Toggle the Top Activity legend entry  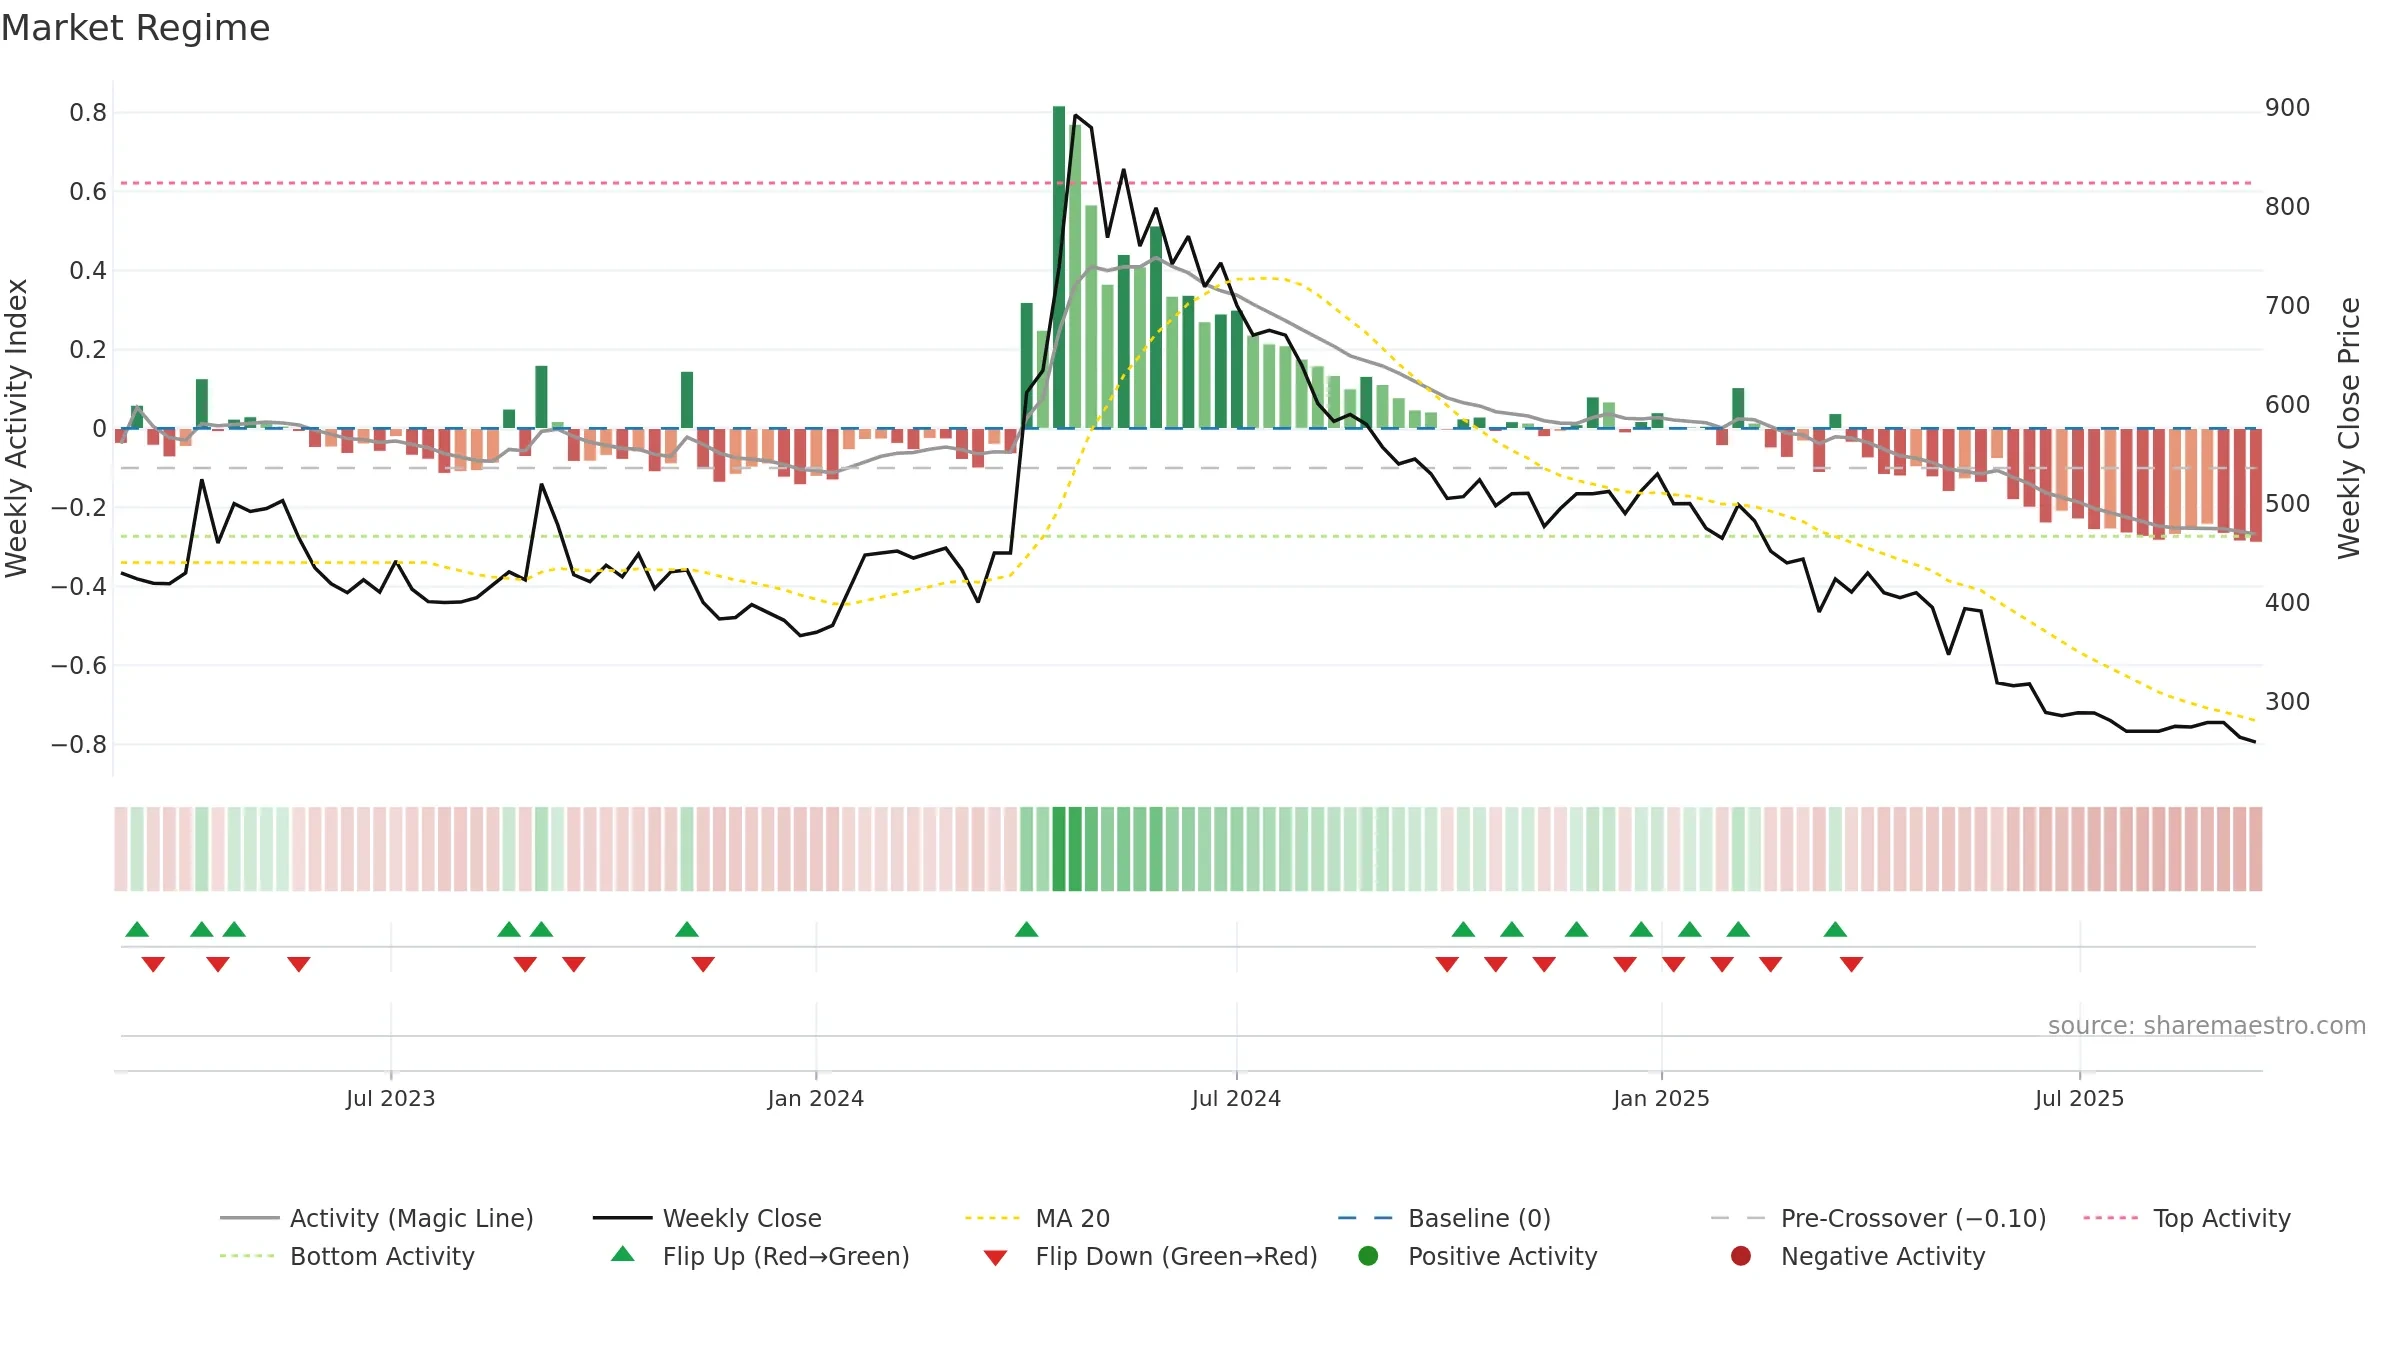(2187, 1218)
